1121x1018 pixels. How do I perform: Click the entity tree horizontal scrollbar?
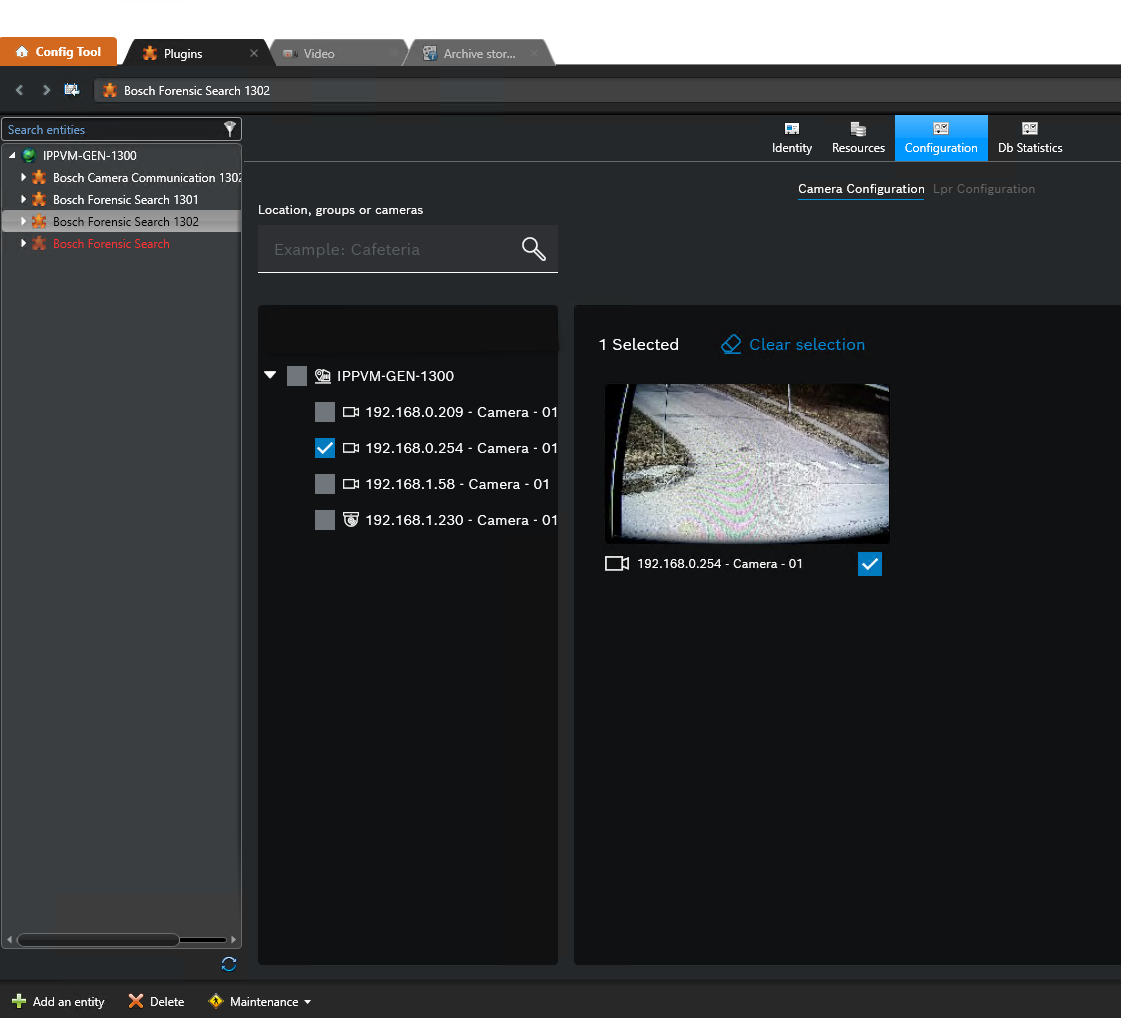pyautogui.click(x=98, y=940)
